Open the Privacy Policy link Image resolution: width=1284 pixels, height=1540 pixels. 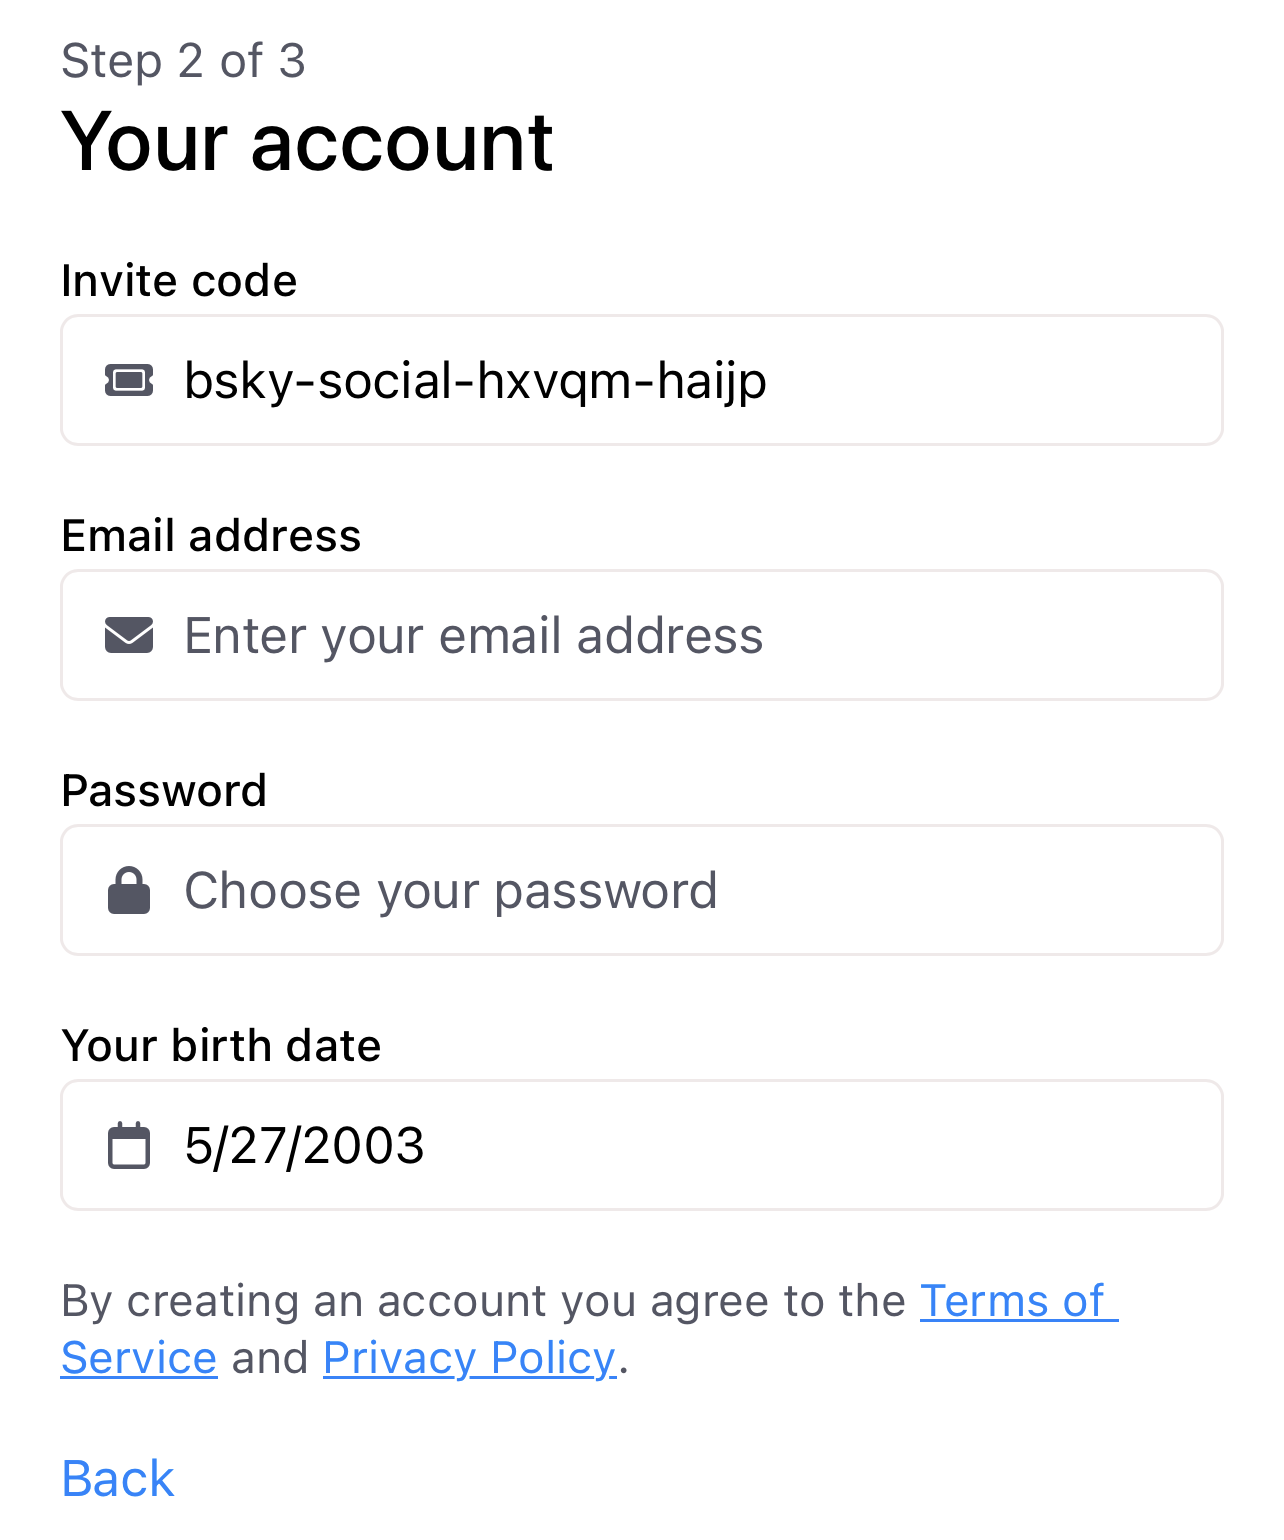pyautogui.click(x=469, y=1358)
